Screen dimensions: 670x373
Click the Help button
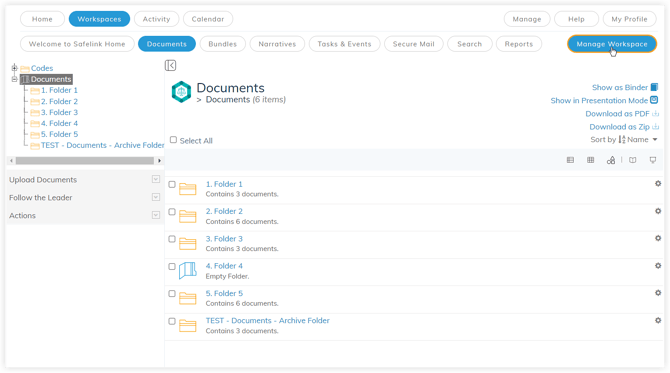[576, 19]
